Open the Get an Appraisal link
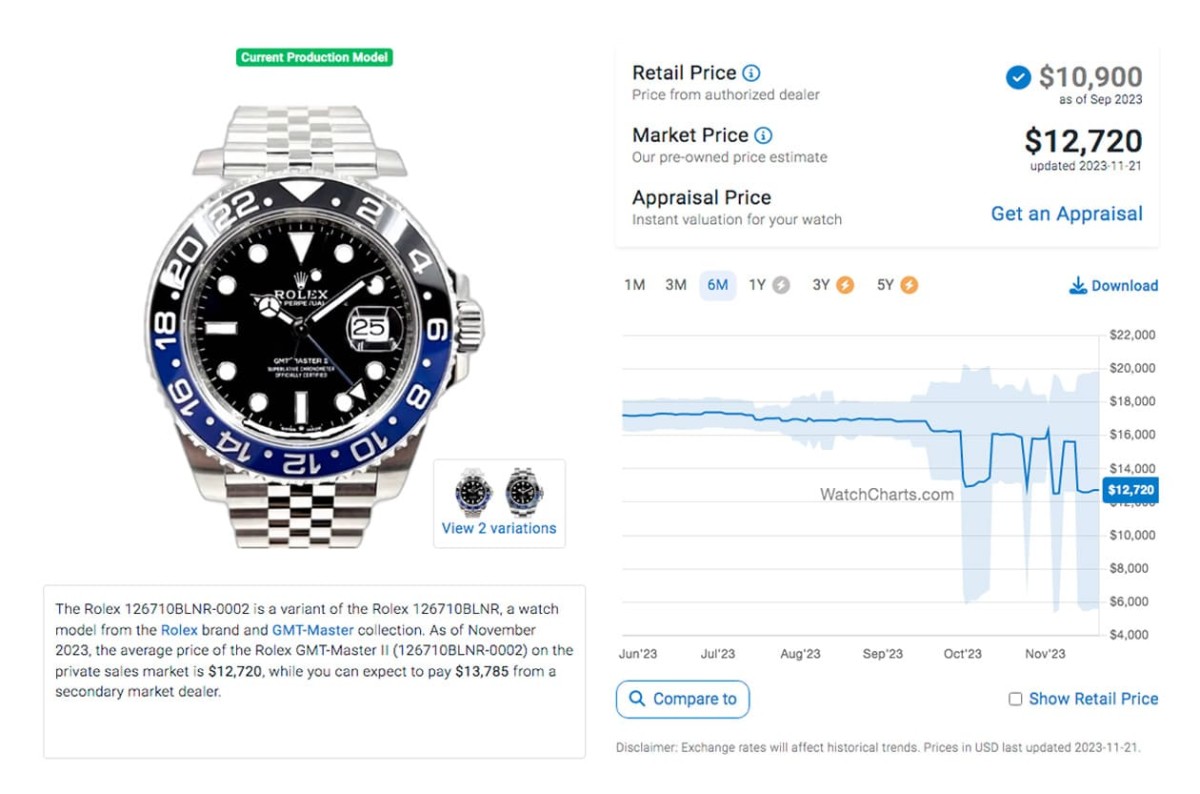The height and width of the screenshot is (794, 1200). click(1066, 213)
